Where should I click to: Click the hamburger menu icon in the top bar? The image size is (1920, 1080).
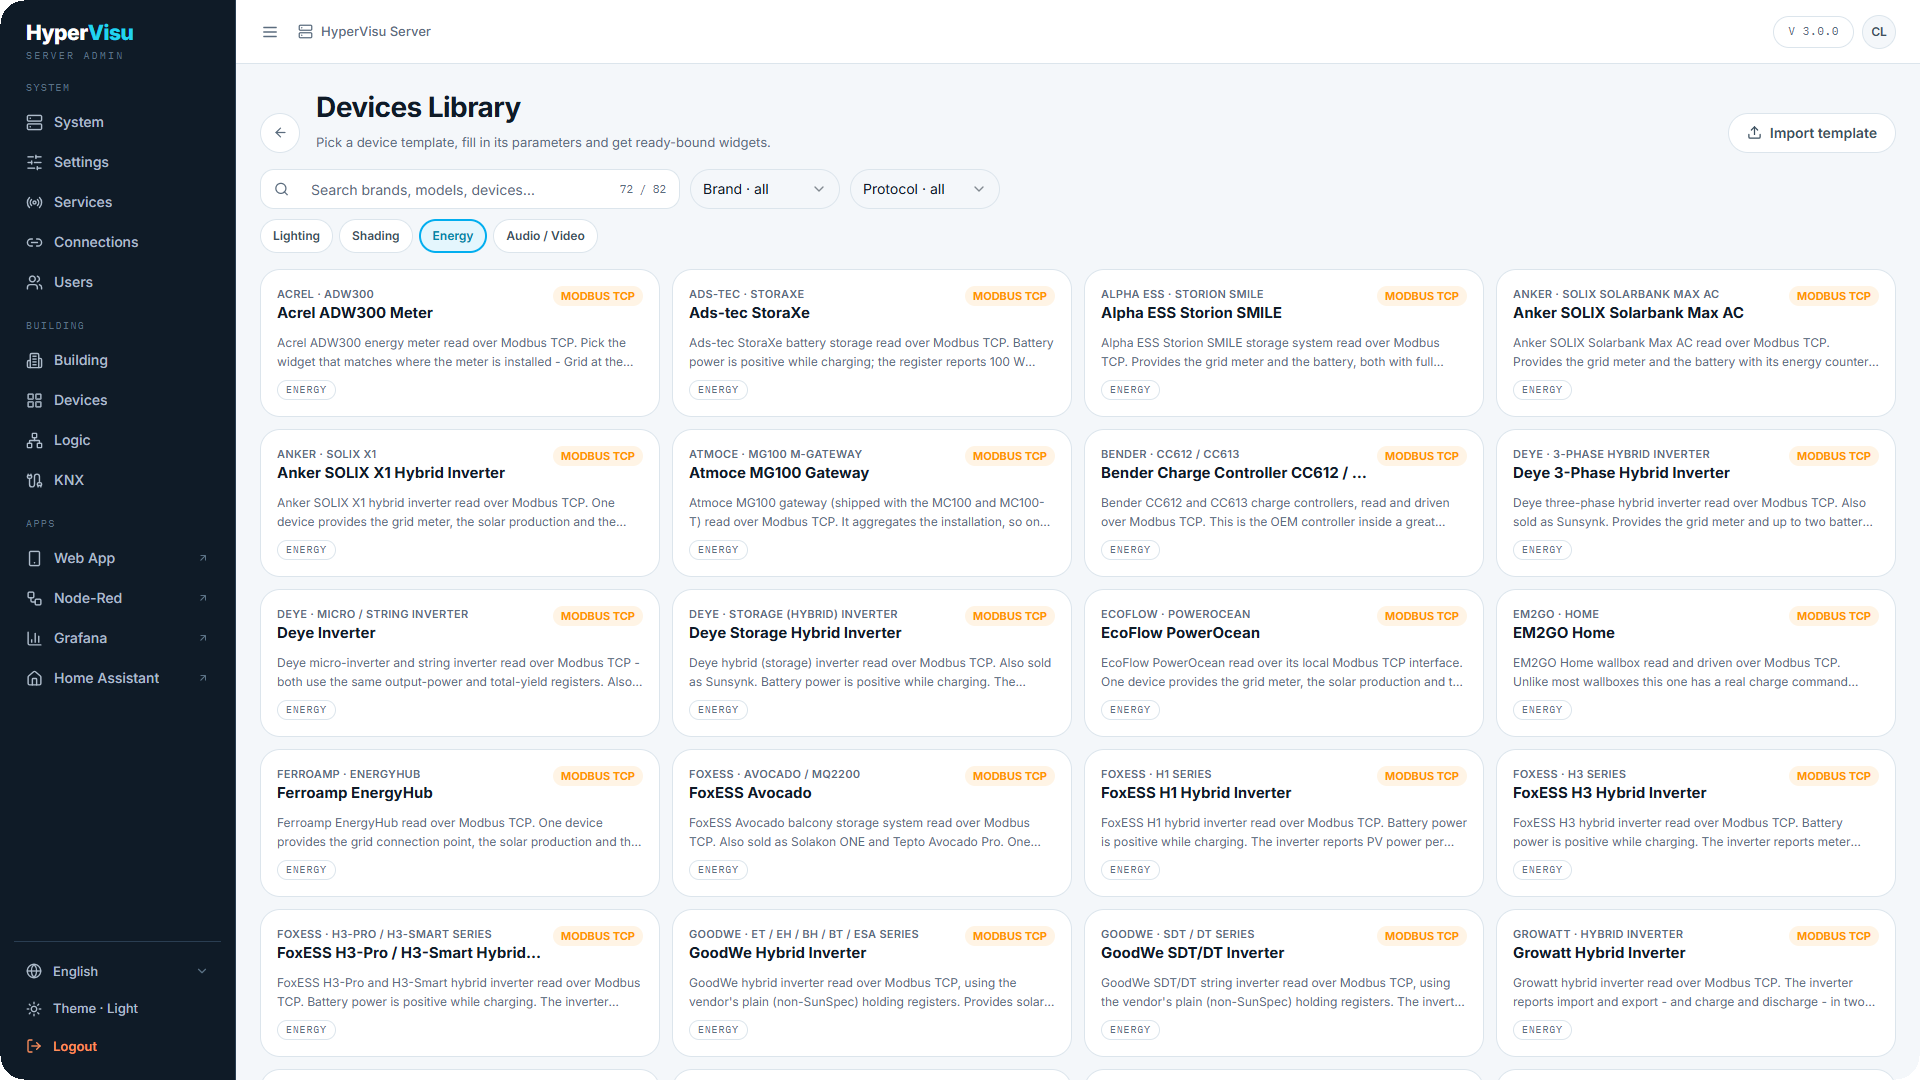point(270,32)
